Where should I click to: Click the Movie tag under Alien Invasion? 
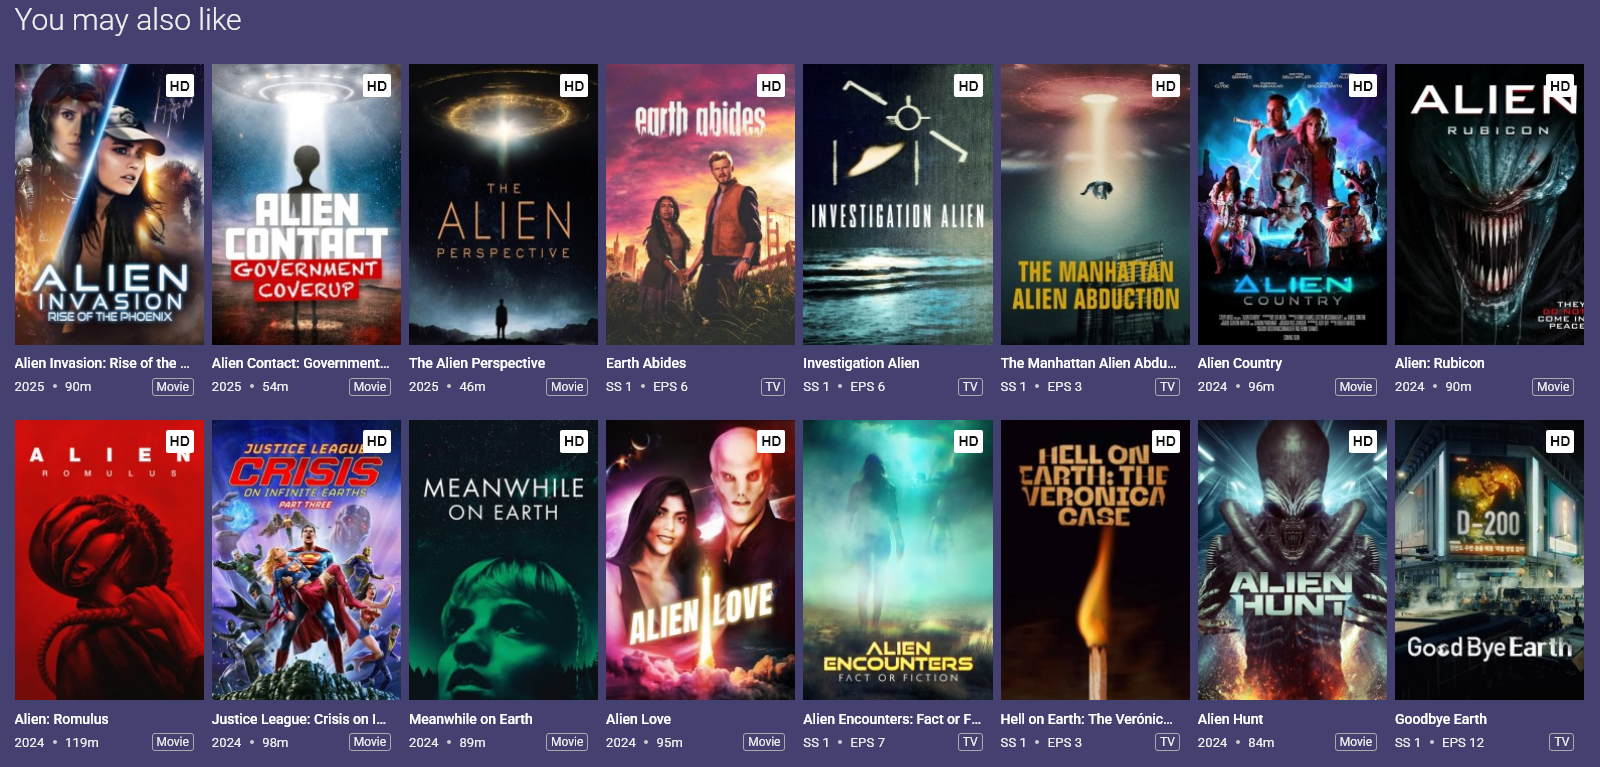[x=173, y=387]
